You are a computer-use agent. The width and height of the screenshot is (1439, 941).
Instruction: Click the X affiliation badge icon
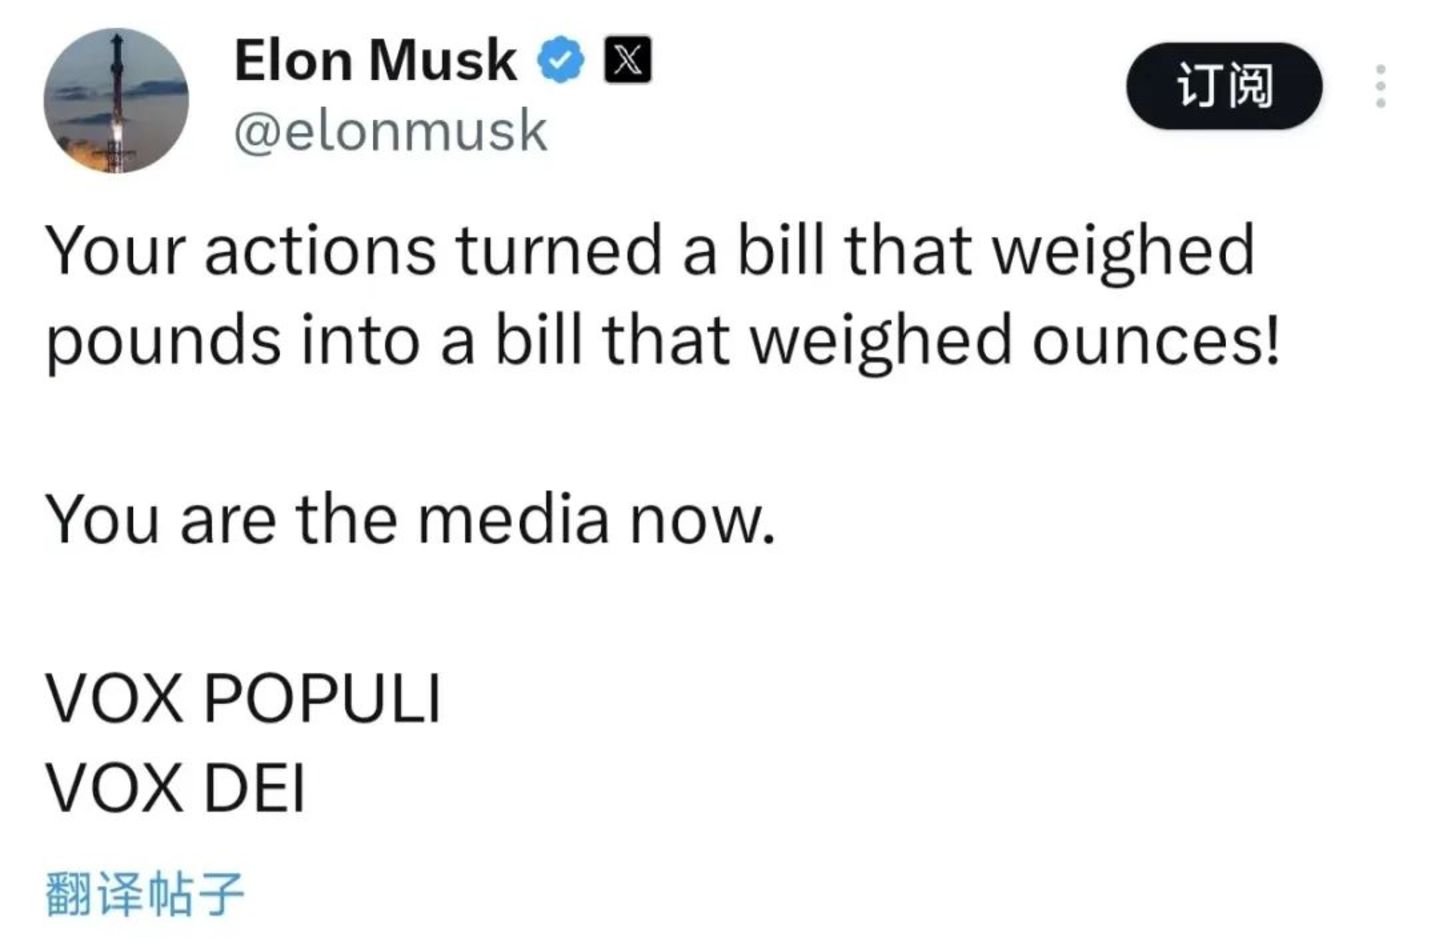pos(627,60)
